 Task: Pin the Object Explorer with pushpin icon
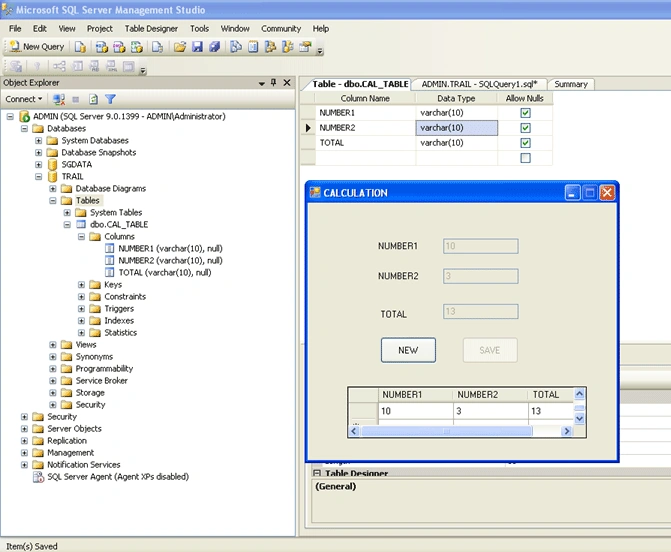point(274,83)
